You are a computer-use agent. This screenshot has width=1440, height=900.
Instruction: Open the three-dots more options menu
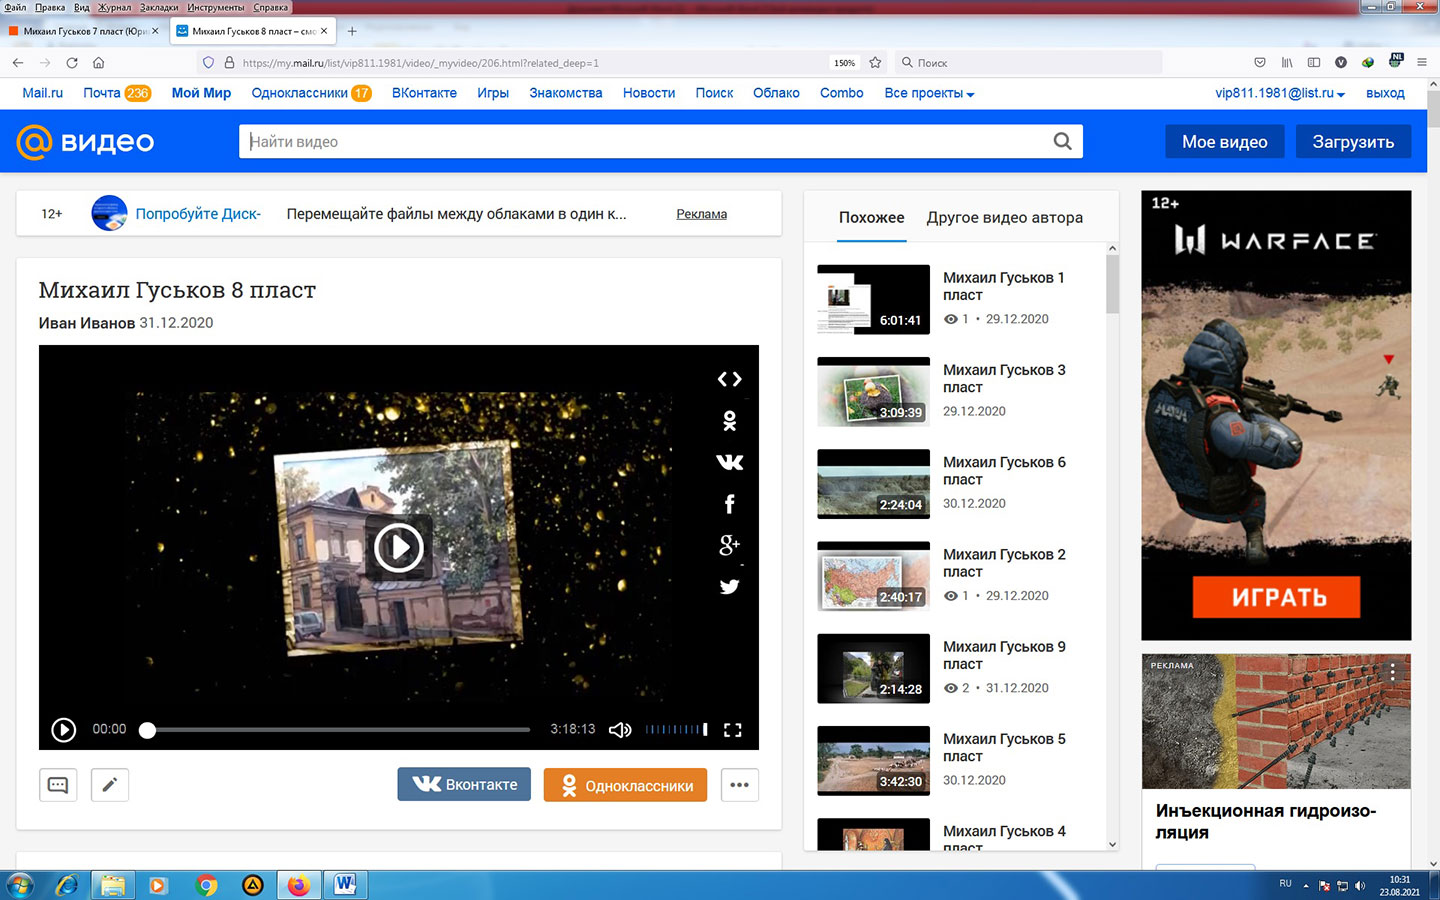[739, 785]
